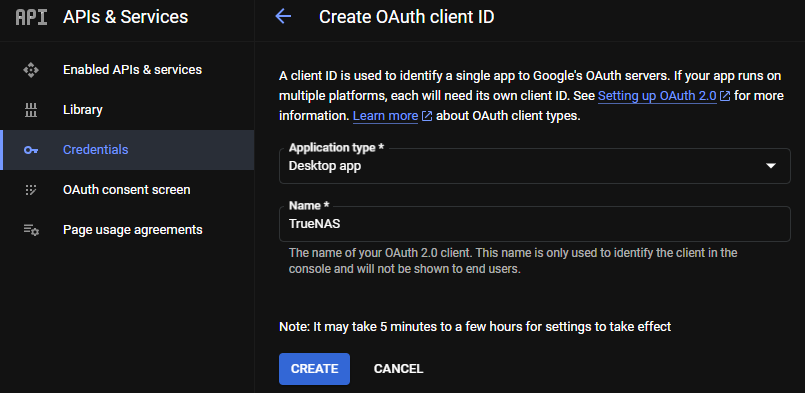Click the Enabled APIs & services diamond icon
The width and height of the screenshot is (805, 393).
pyautogui.click(x=31, y=70)
